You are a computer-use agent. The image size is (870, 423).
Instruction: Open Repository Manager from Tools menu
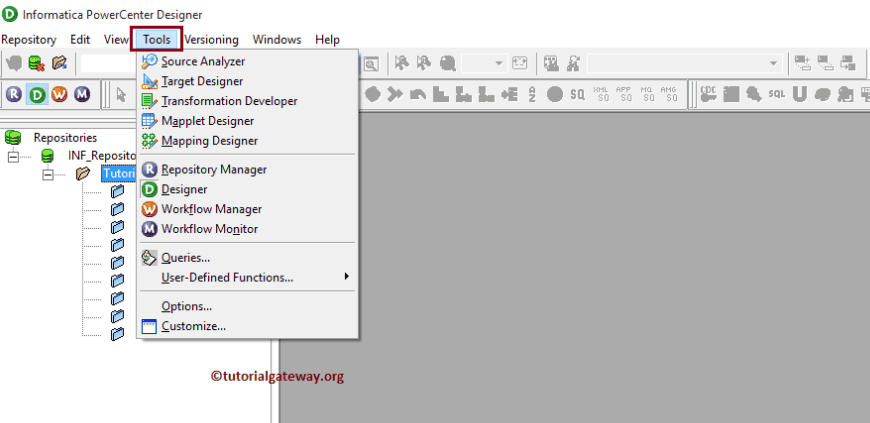coord(248,169)
